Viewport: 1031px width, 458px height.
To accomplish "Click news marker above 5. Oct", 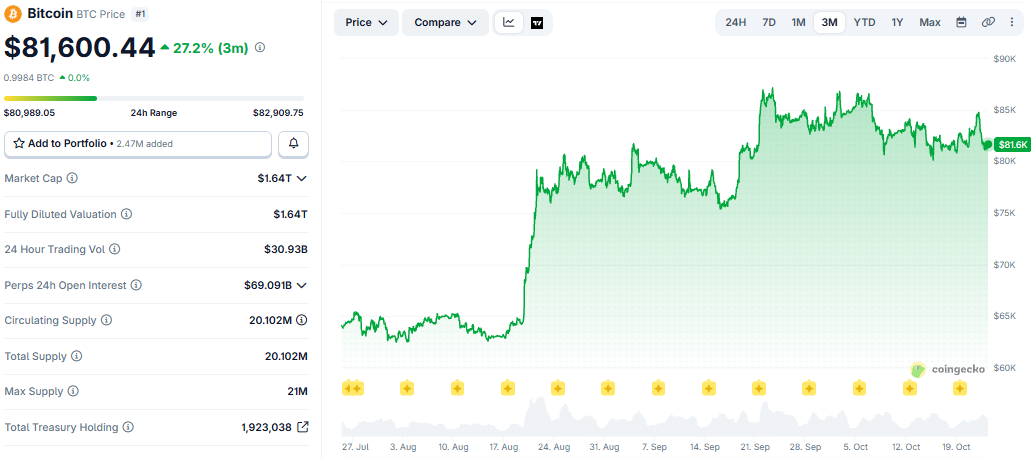I will click(859, 388).
